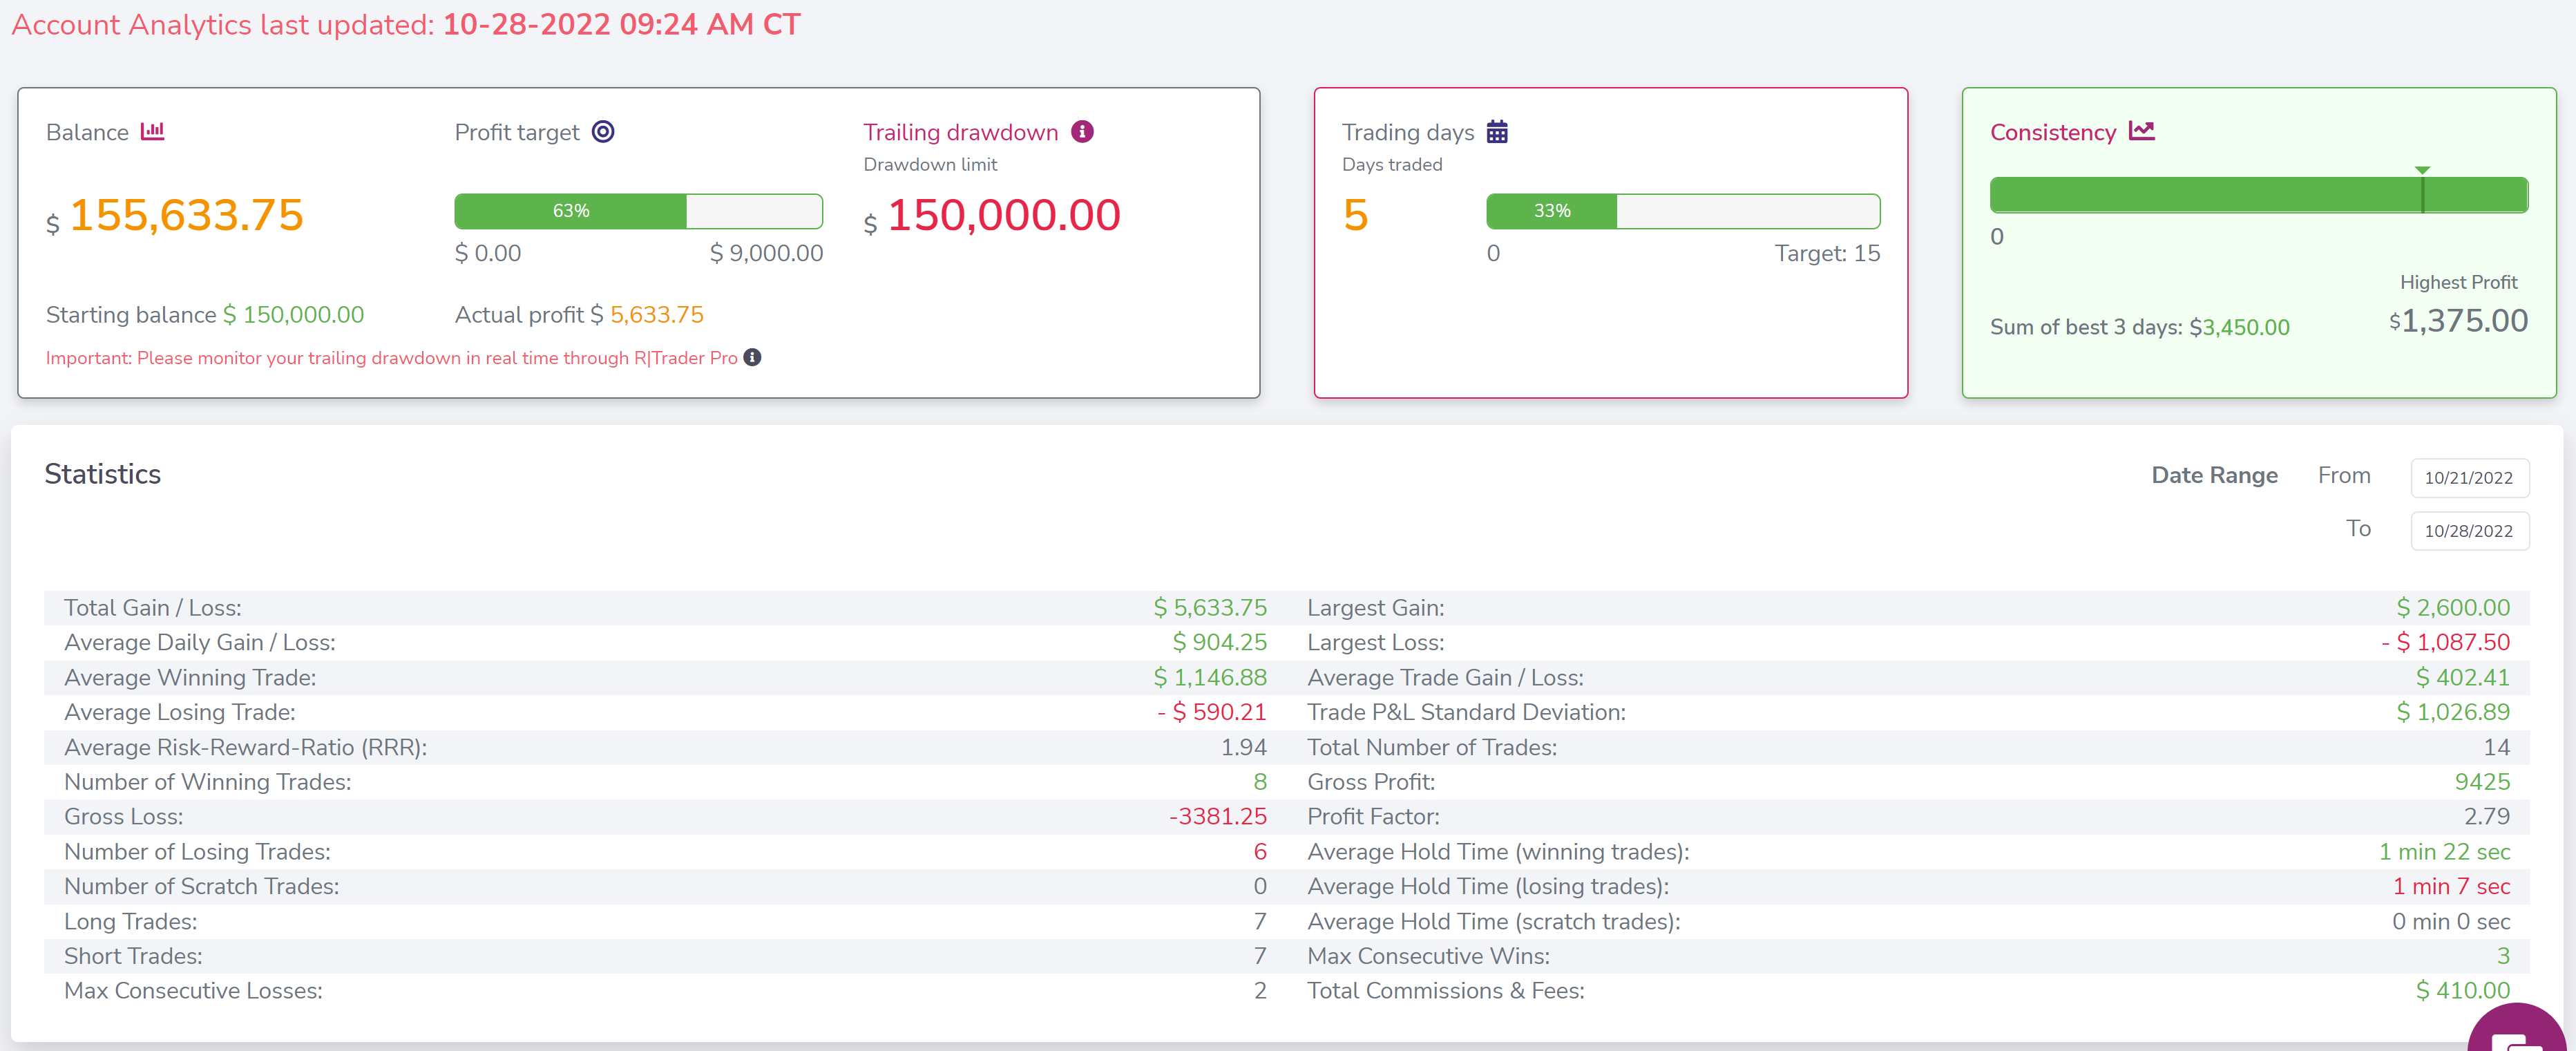Select the Profit Factor statistics row
This screenshot has height=1051, width=2576.
(1908, 816)
